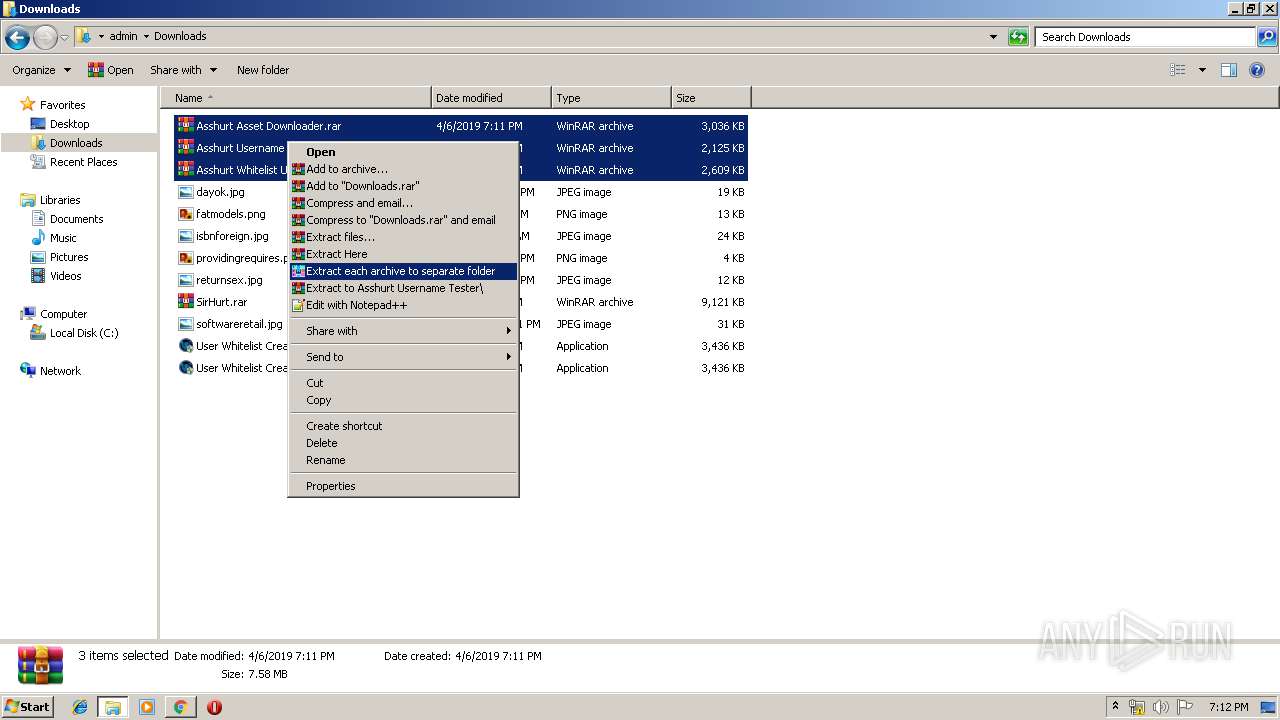Select Network in navigation pane
Viewport: 1280px width, 720px height.
point(60,371)
